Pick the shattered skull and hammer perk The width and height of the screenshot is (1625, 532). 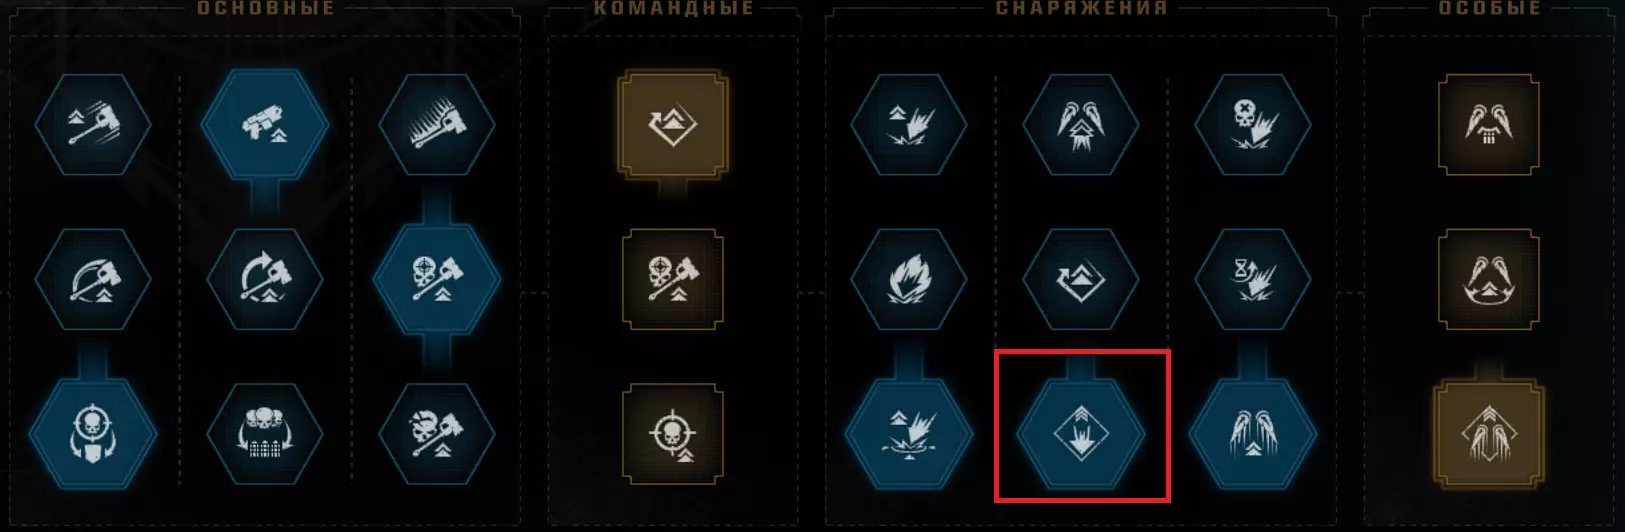click(436, 434)
